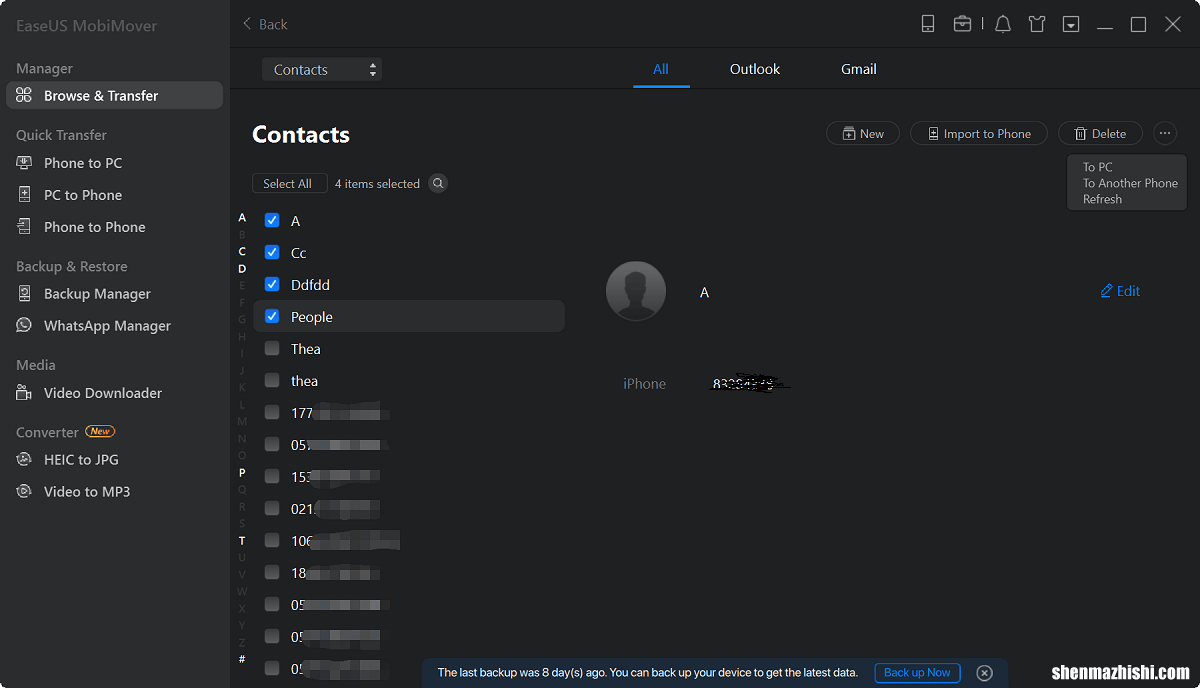Check the contact starting with 177

[x=272, y=412]
